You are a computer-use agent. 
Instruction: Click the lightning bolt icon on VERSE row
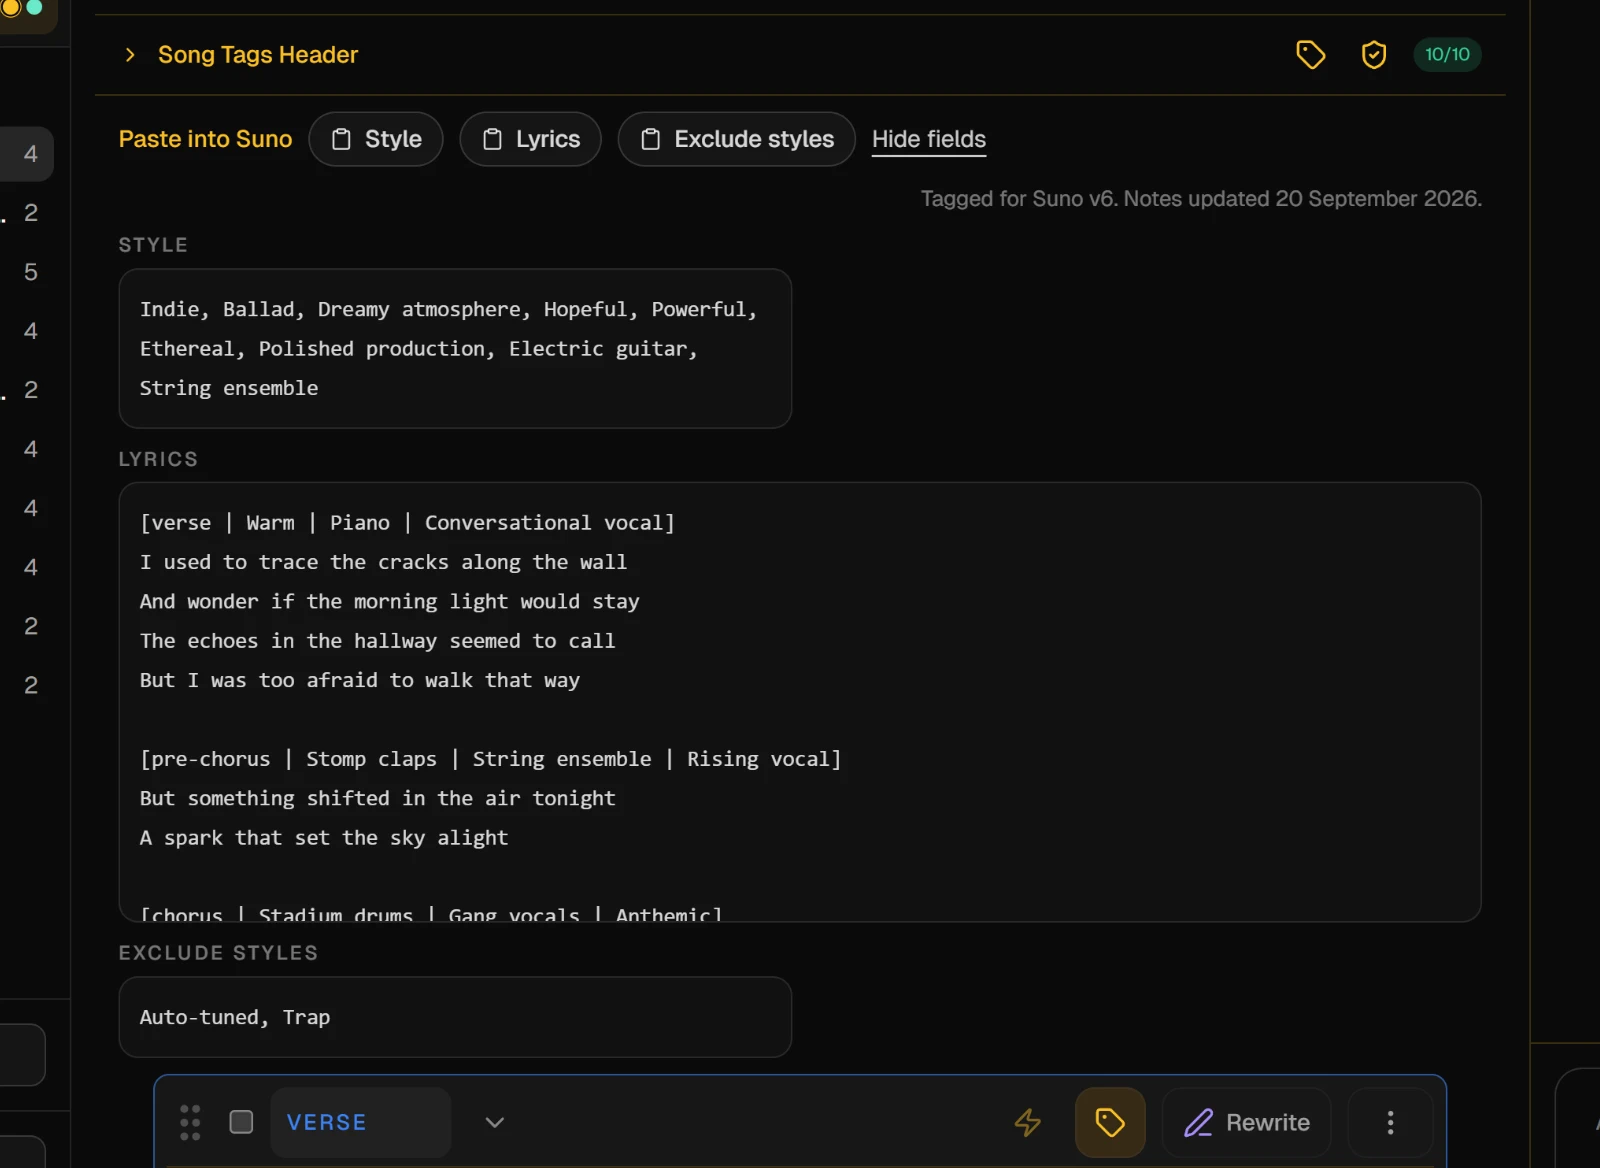(1028, 1122)
